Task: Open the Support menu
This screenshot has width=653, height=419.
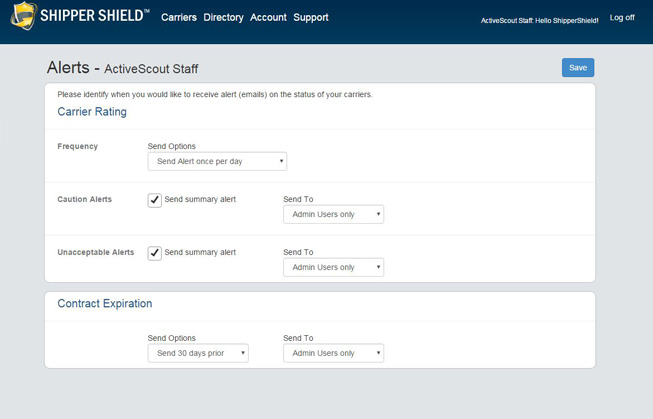Action: coord(311,18)
